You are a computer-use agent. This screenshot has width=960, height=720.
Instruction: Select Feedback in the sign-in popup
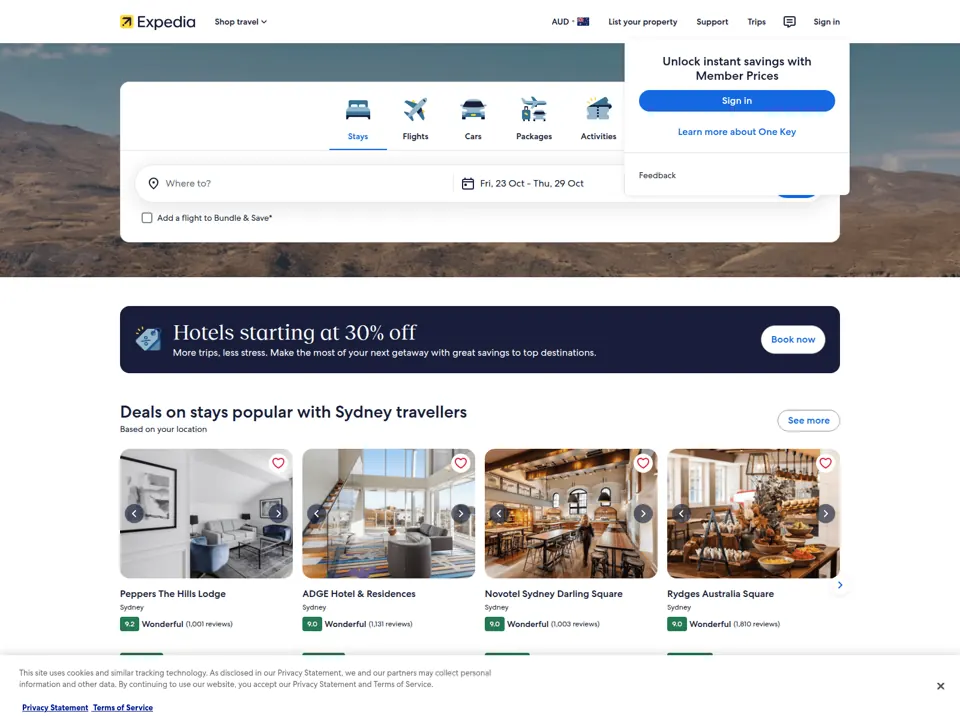coord(657,175)
